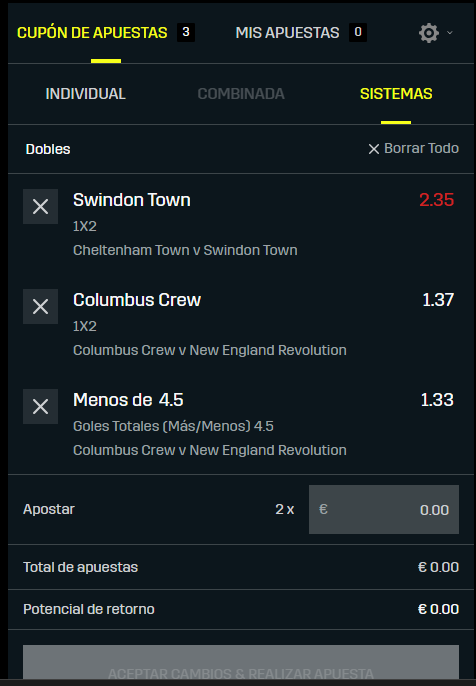476x686 pixels.
Task: Switch to the Combinada tab
Action: click(x=241, y=94)
